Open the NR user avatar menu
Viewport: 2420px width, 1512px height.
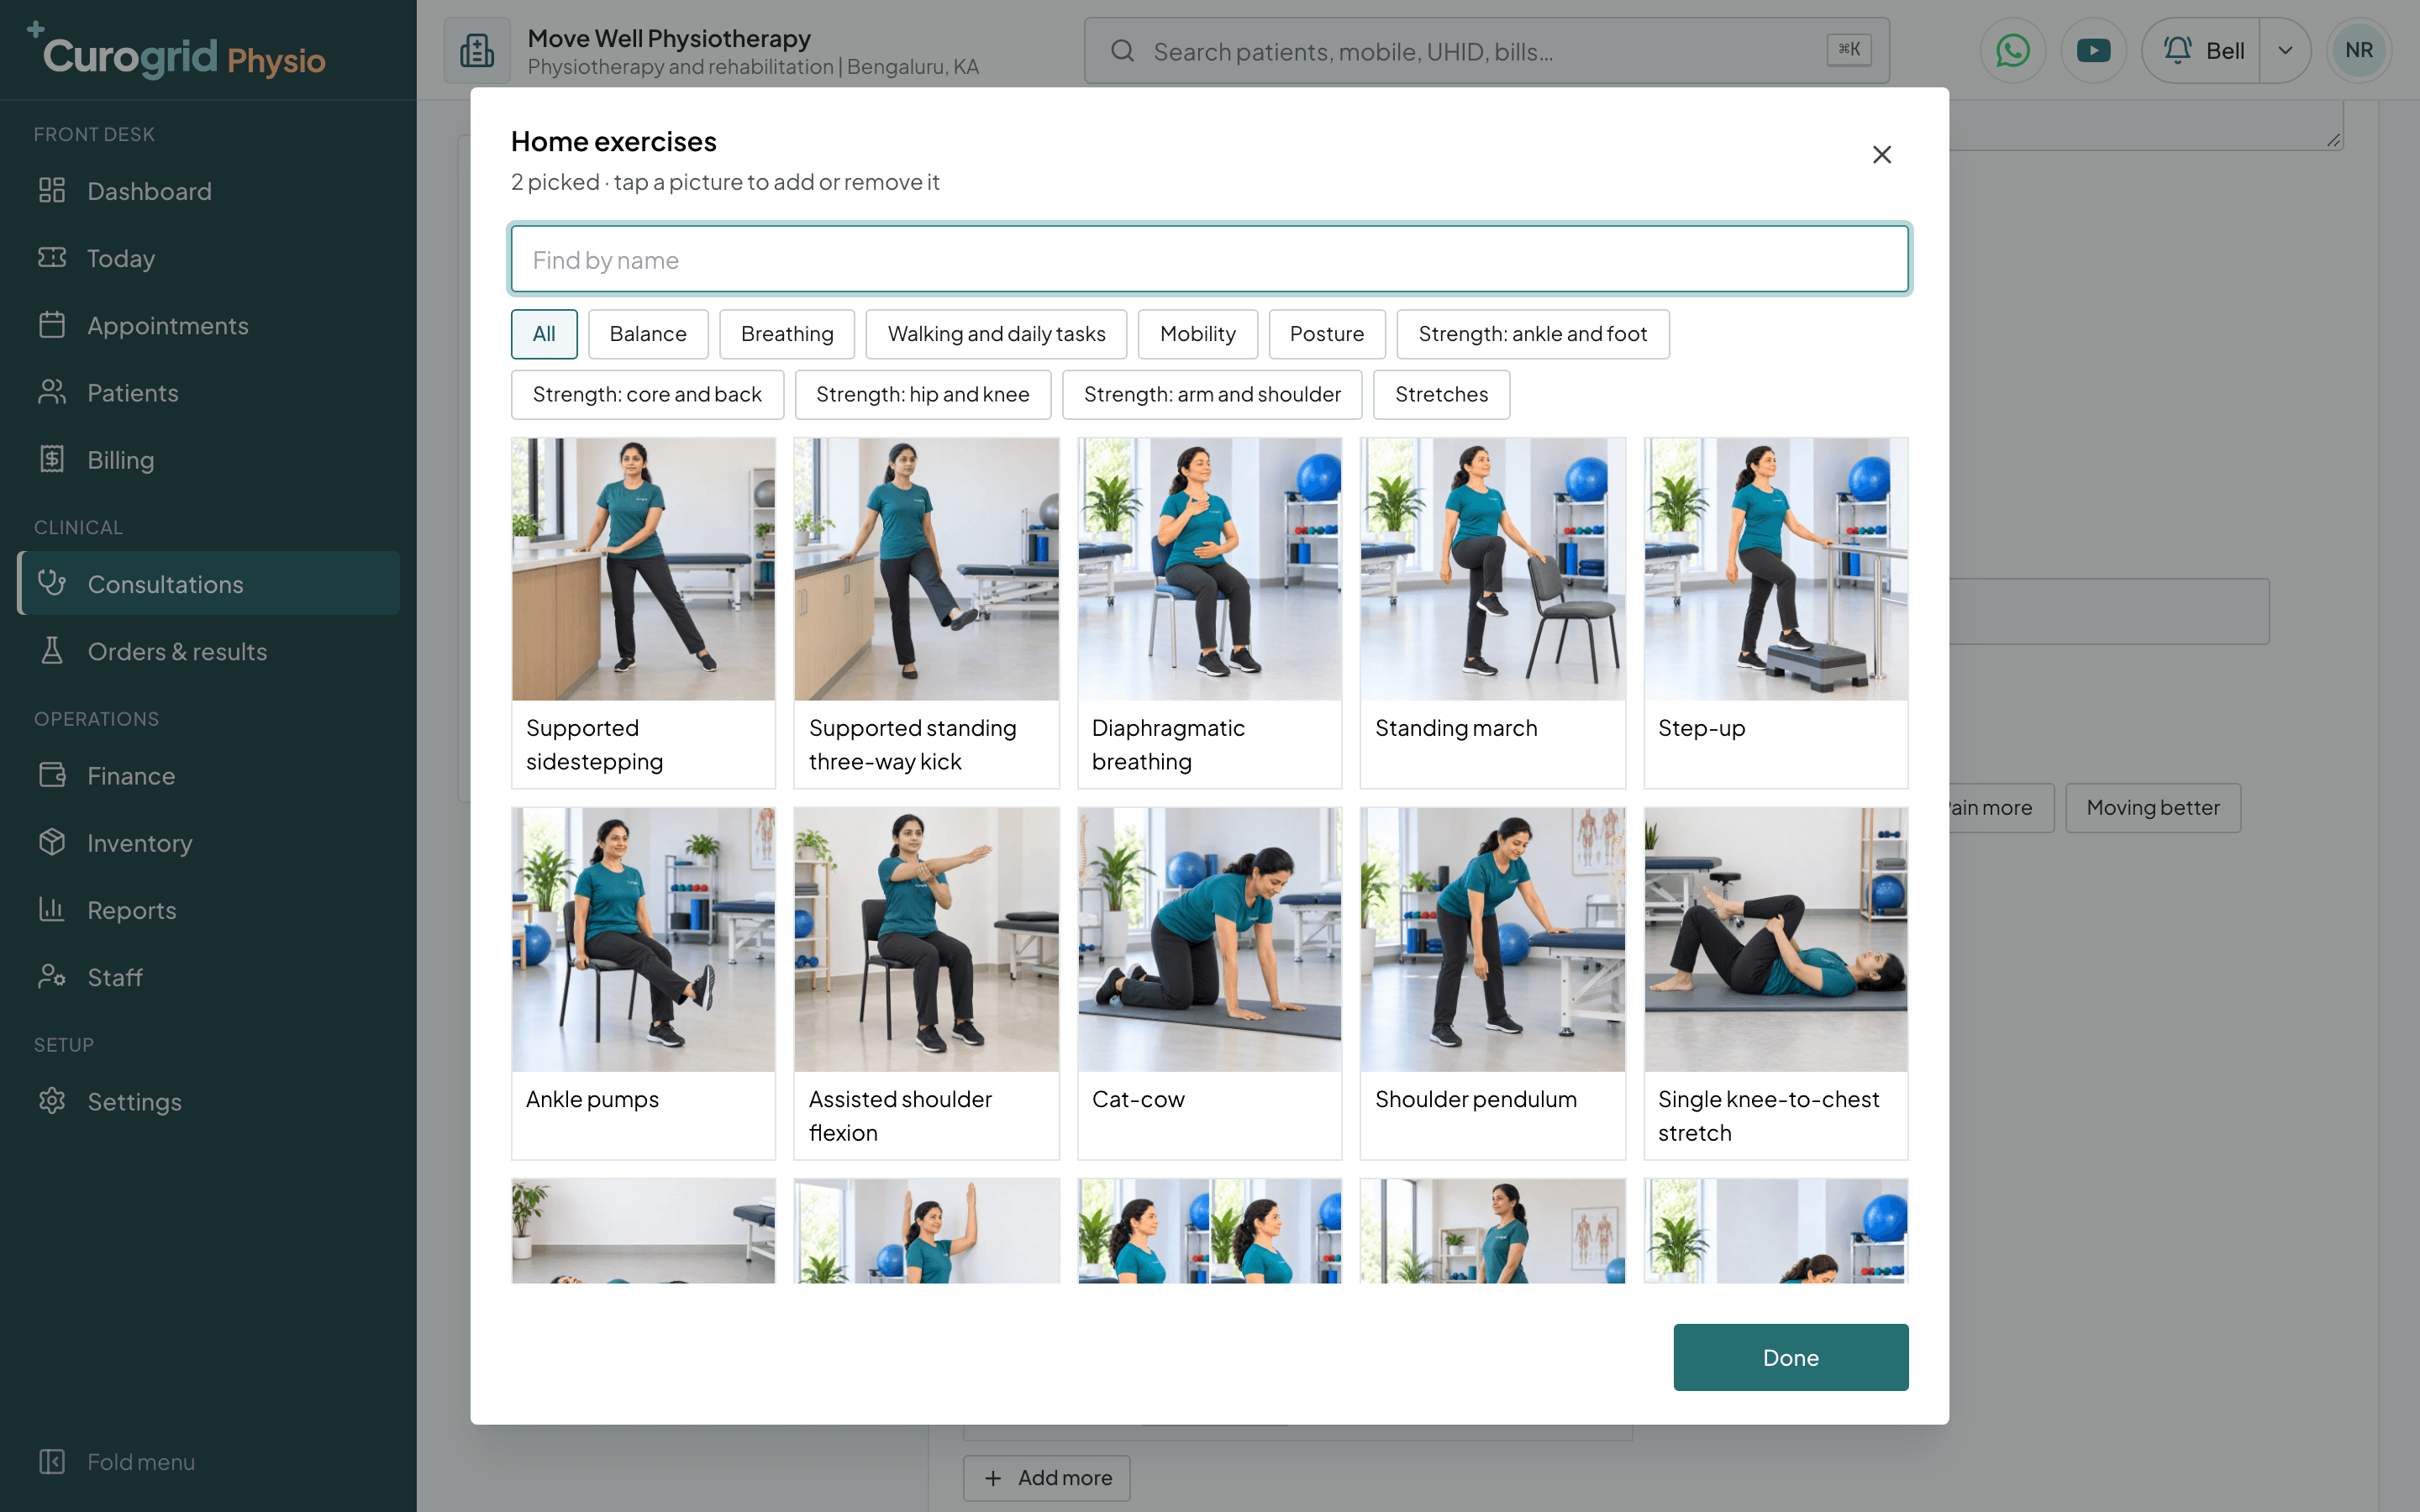pos(2358,50)
